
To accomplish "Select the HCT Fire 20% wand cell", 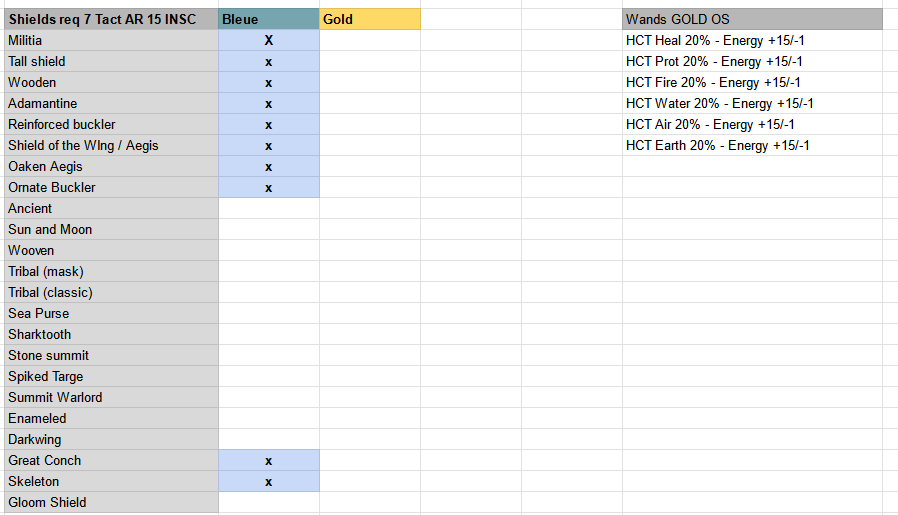I will pyautogui.click(x=713, y=83).
